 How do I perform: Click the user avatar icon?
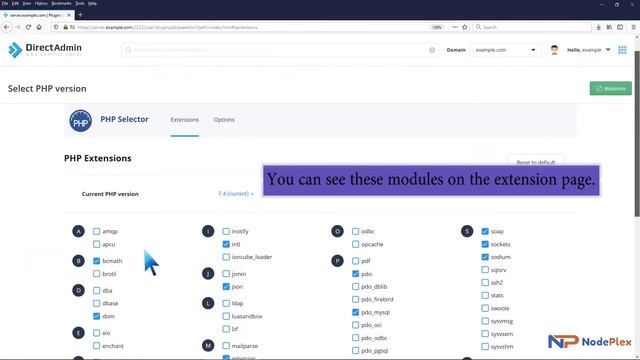coord(554,50)
